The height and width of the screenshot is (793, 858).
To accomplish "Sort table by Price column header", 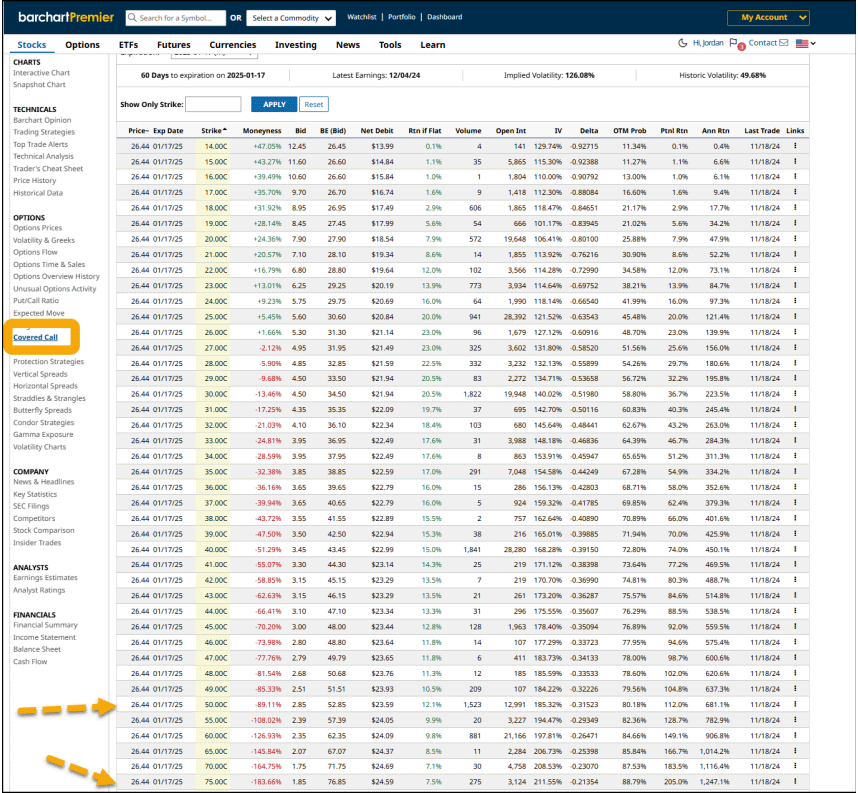I will 138,131.
